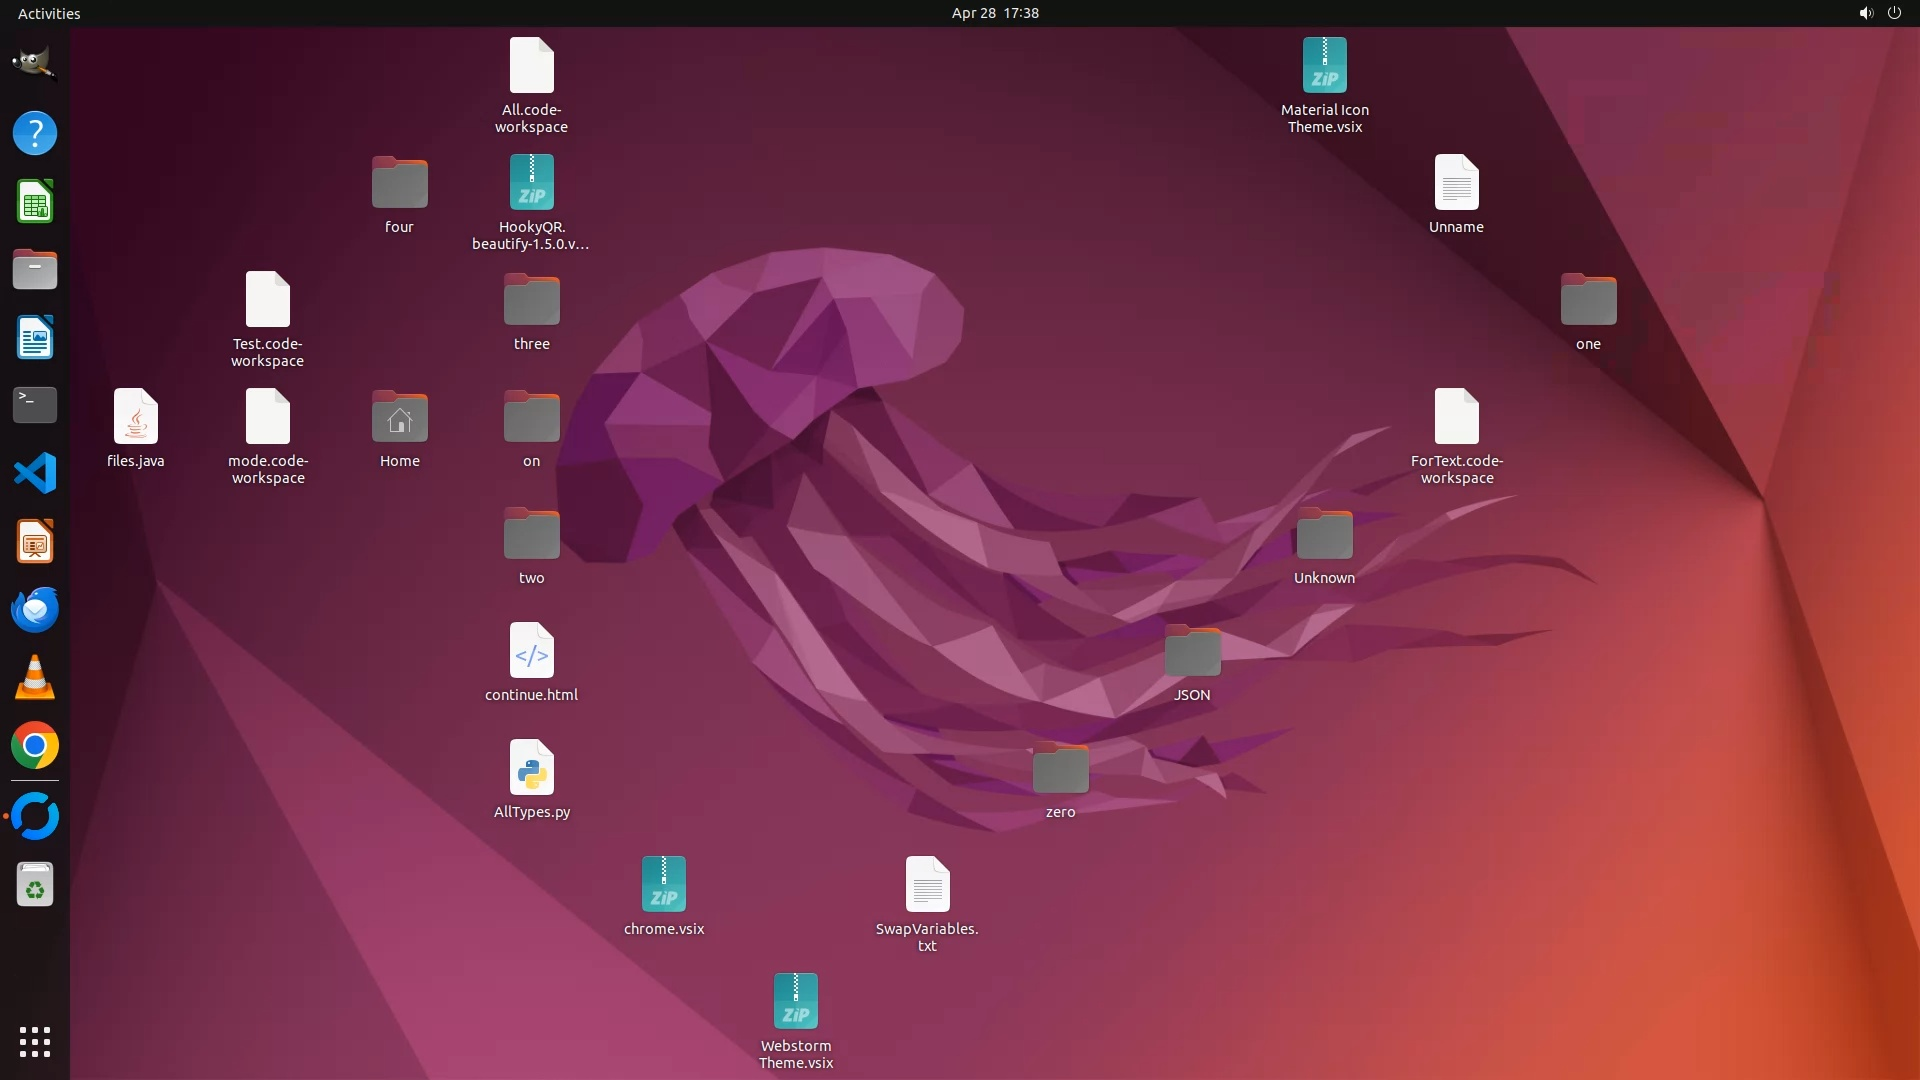Select the Home folder on desktop
The image size is (1920, 1080).
[x=399, y=417]
